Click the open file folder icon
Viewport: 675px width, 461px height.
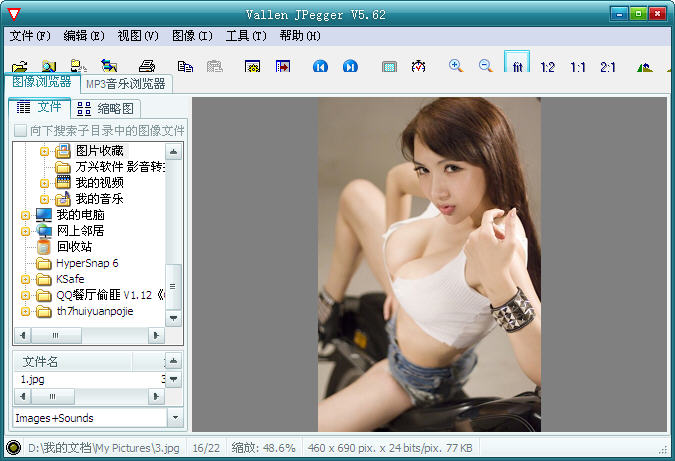[x=20, y=67]
